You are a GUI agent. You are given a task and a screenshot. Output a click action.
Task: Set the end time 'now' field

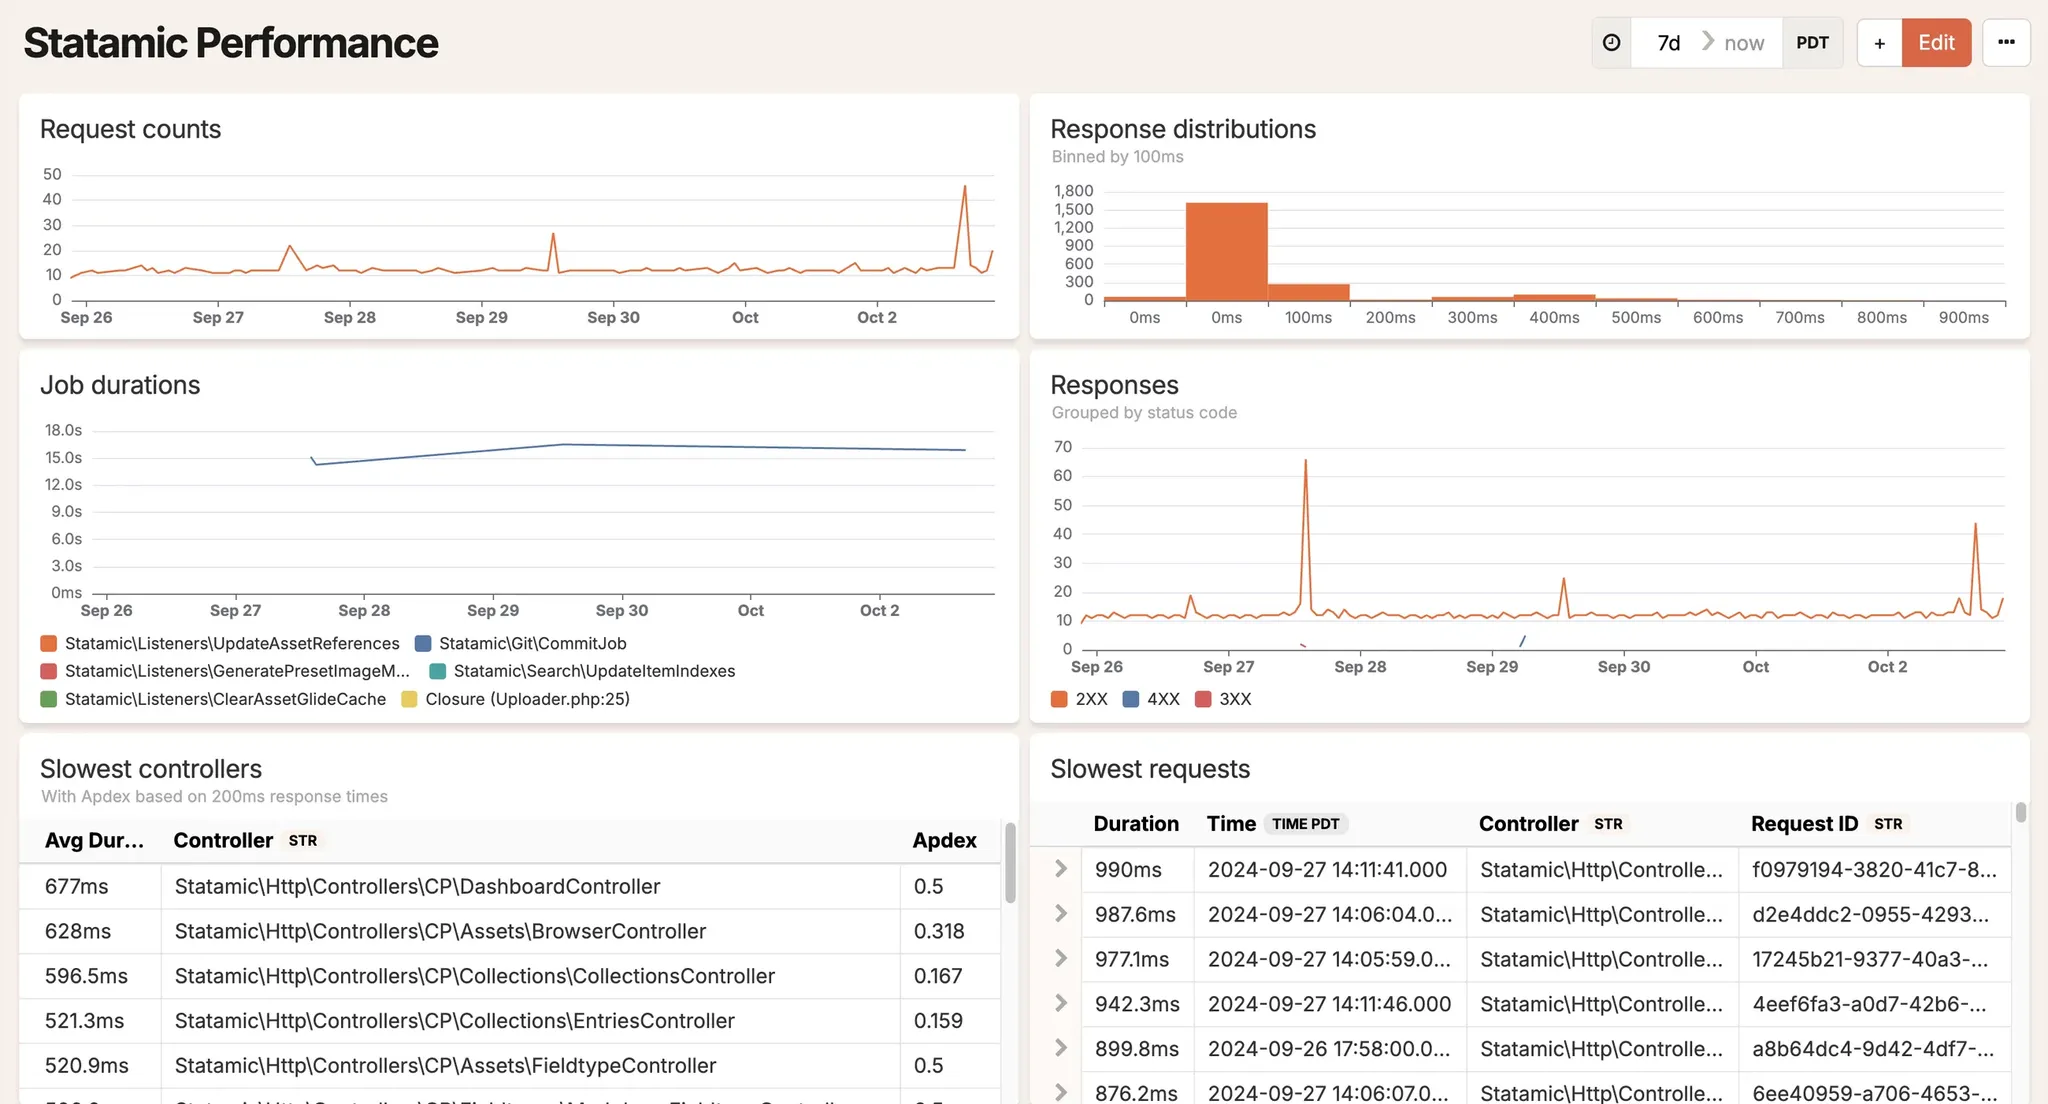coord(1744,43)
